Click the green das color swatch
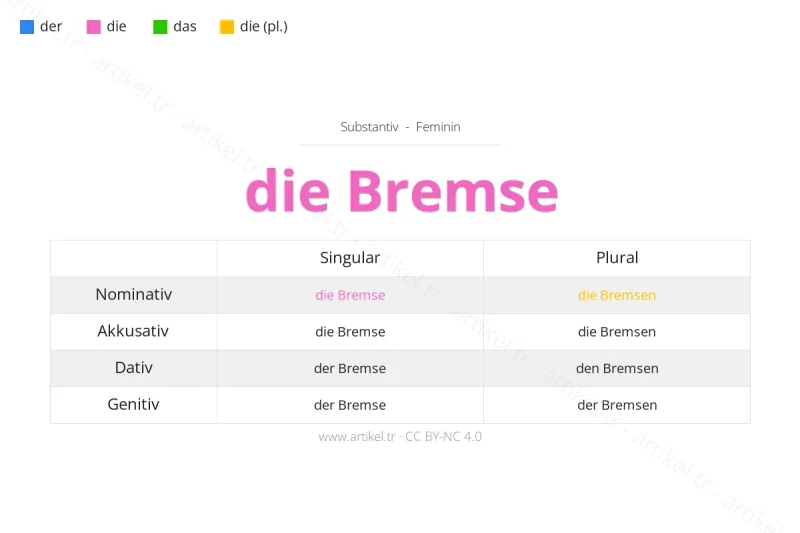Viewport: 800px width, 533px height. click(160, 27)
